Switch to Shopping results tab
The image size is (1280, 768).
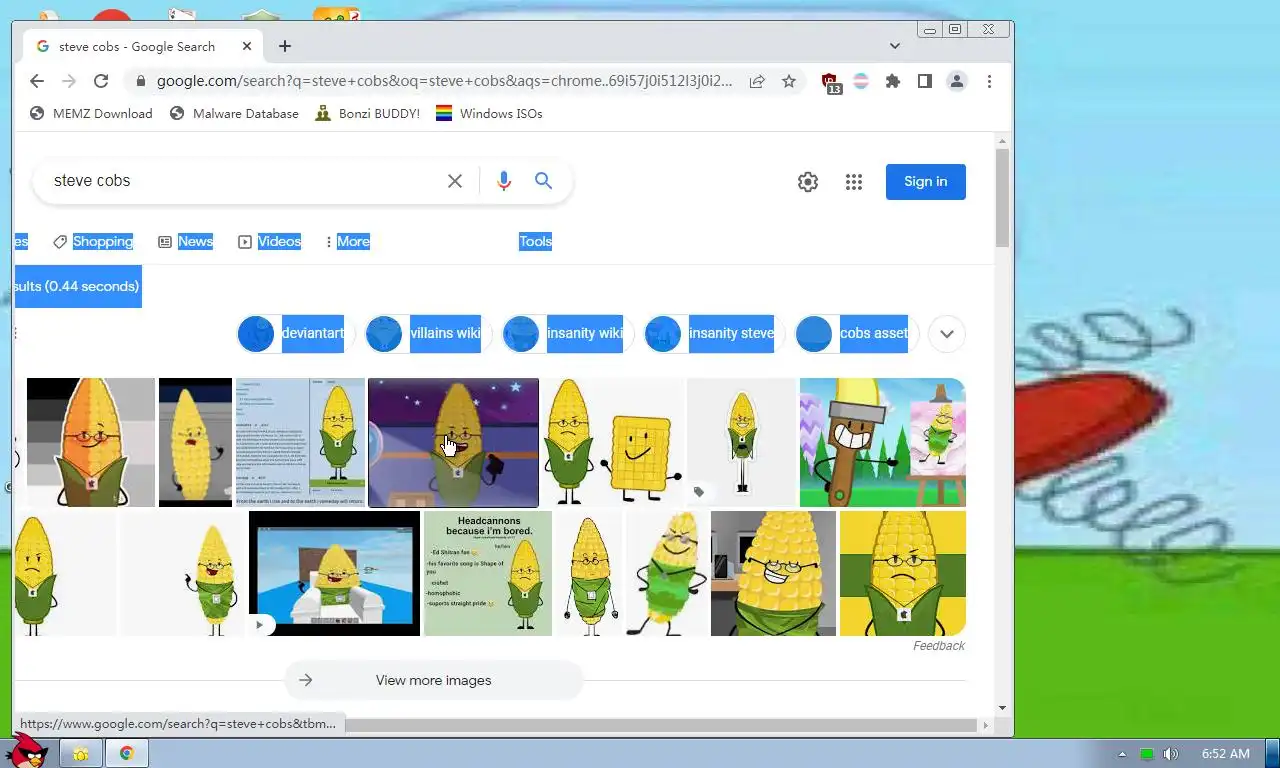point(93,241)
